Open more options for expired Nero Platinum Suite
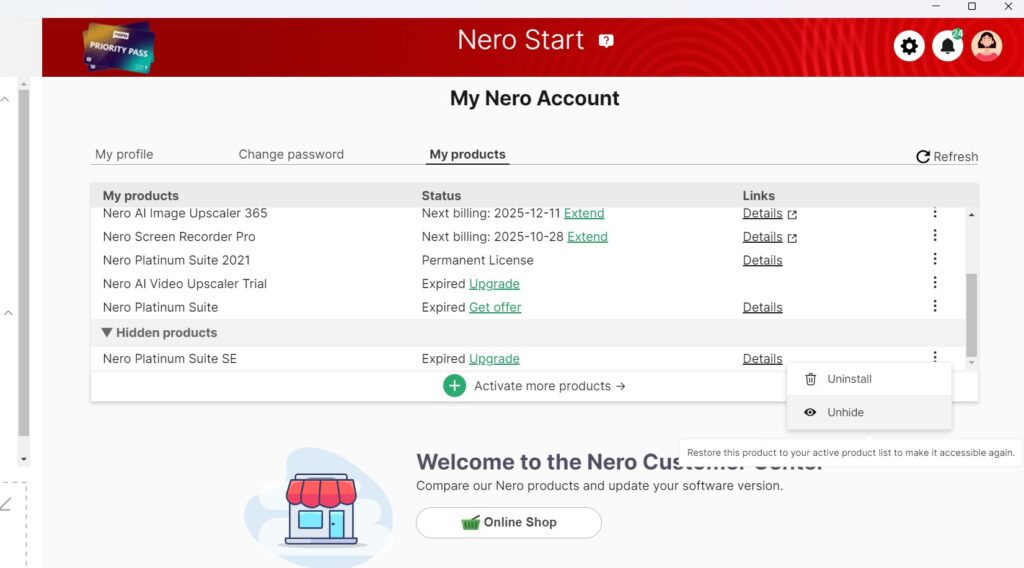The width and height of the screenshot is (1024, 568). (935, 306)
